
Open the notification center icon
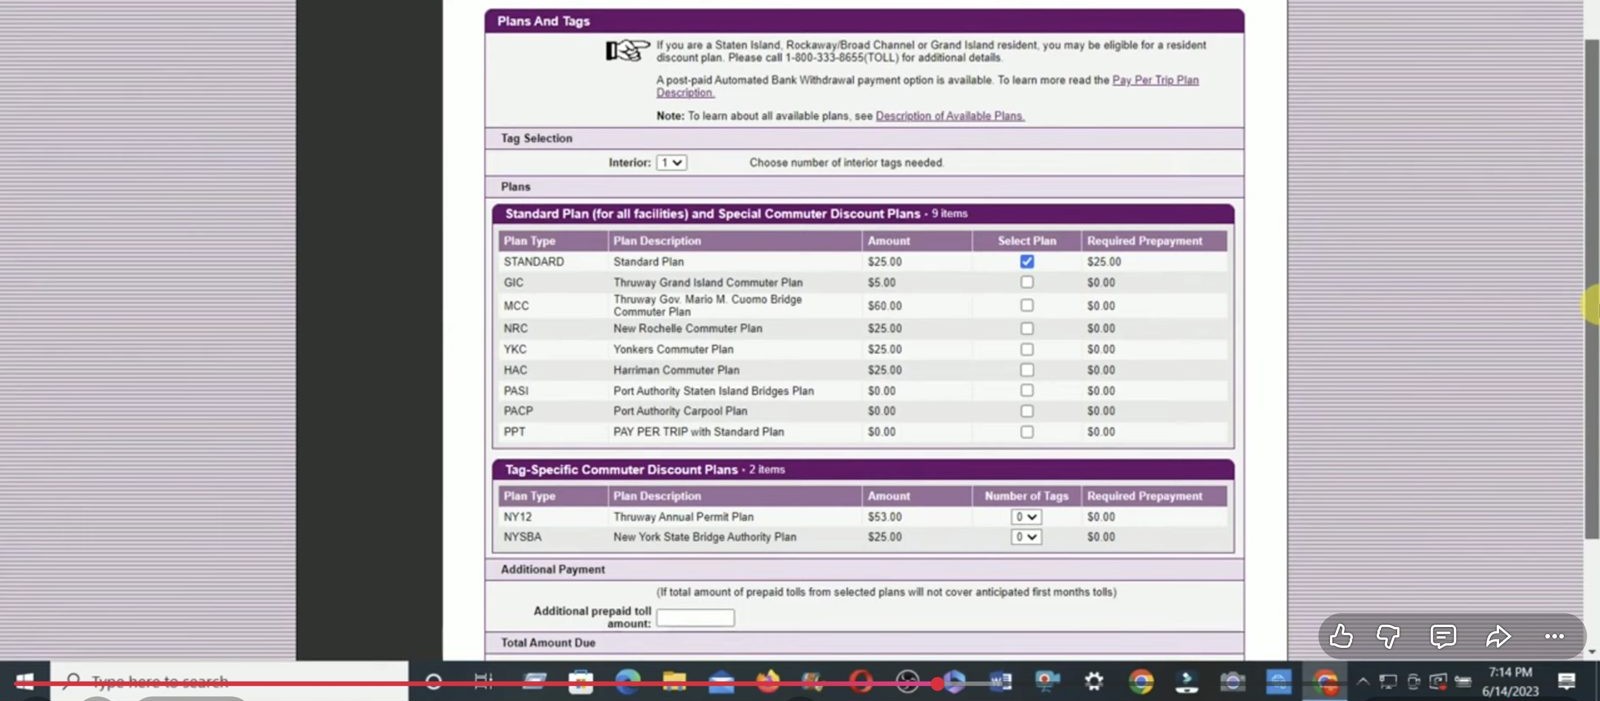(1567, 682)
